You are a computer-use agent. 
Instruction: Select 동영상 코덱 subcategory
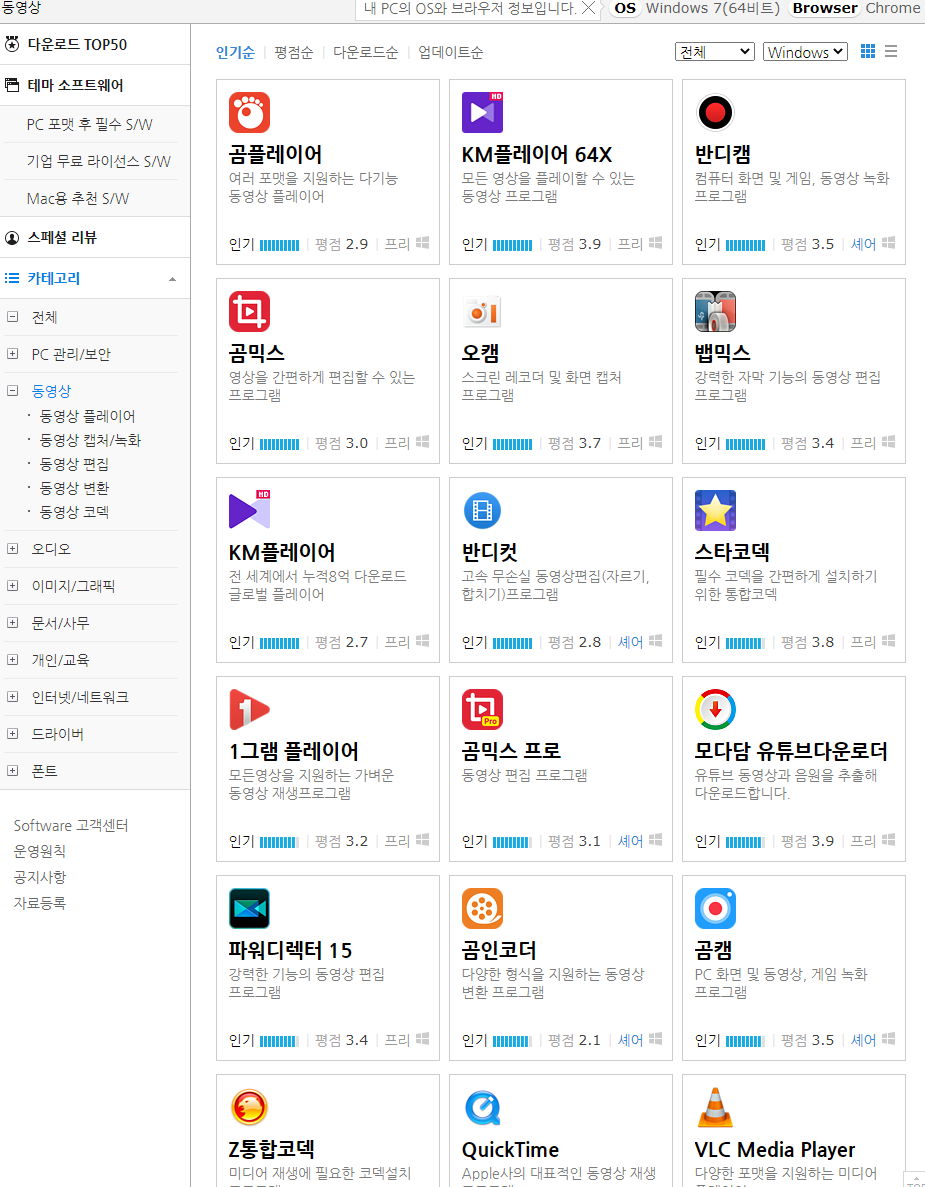click(74, 512)
